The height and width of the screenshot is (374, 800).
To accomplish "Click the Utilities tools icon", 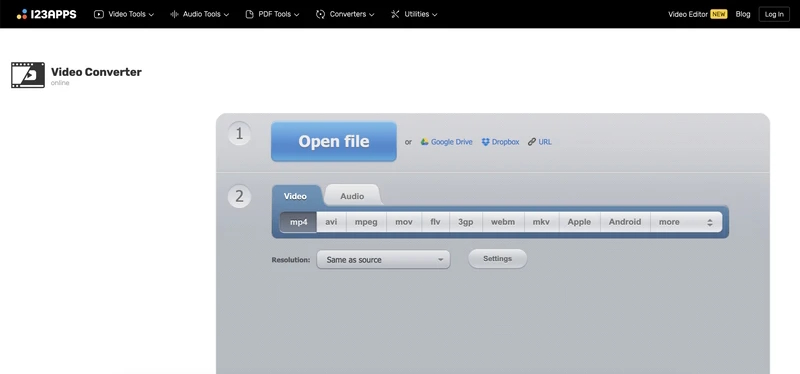I will [395, 14].
